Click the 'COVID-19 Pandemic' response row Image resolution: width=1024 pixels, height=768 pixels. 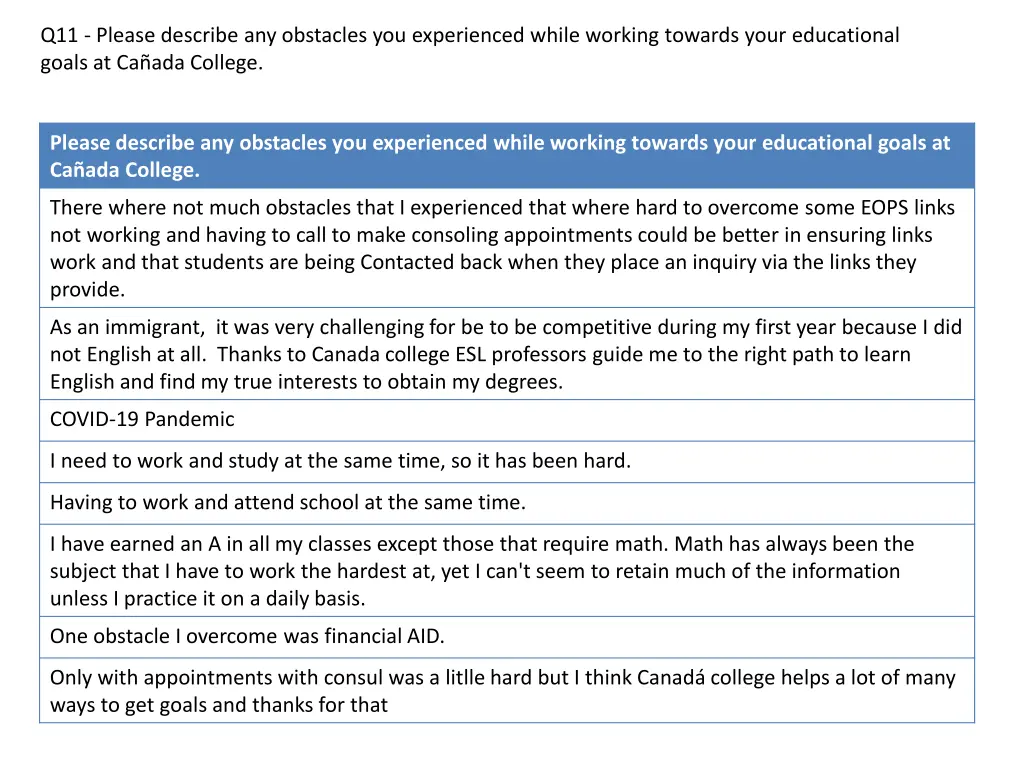pyautogui.click(x=507, y=421)
